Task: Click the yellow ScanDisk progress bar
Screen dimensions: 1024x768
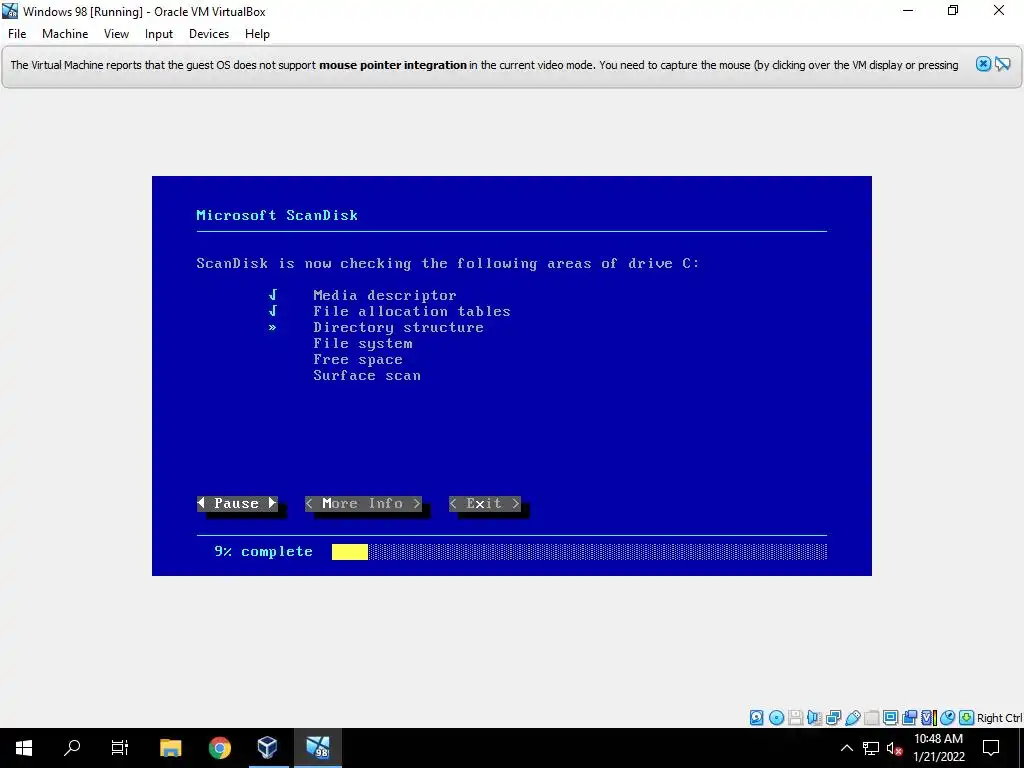Action: (349, 552)
